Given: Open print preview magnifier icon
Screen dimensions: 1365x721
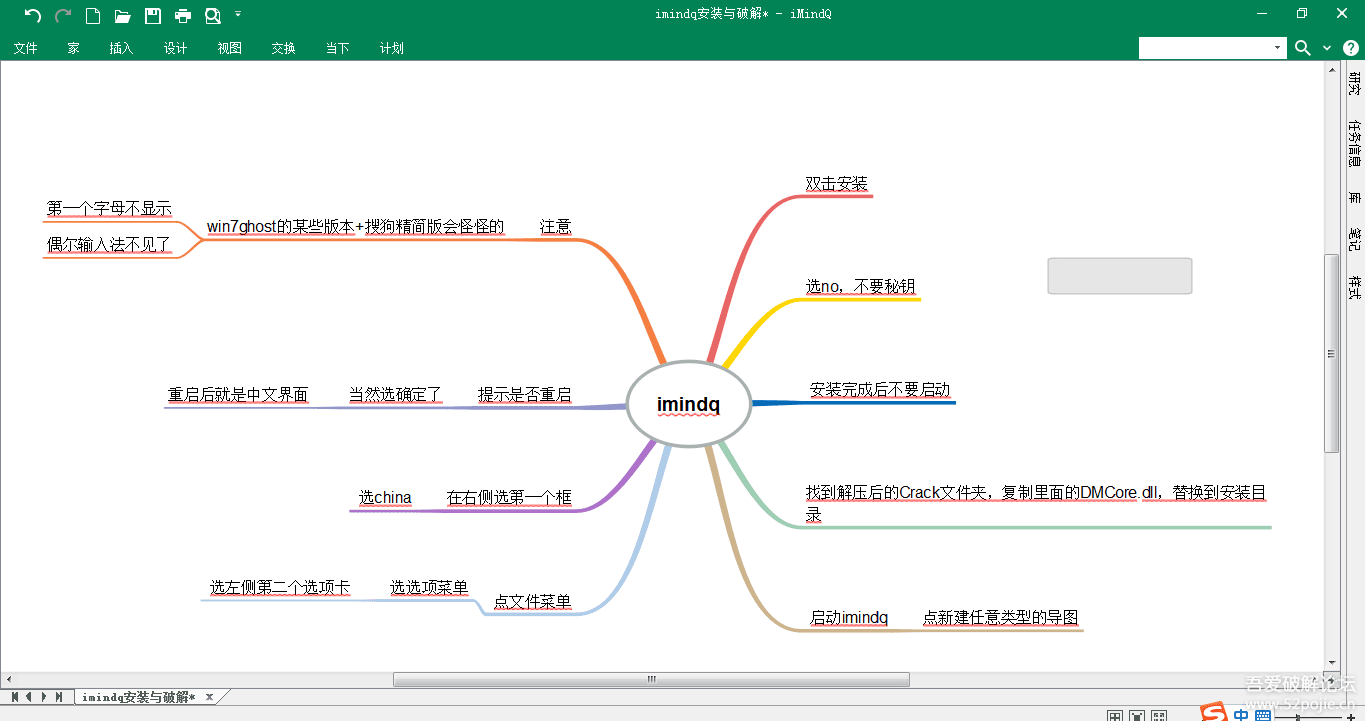Looking at the screenshot, I should pyautogui.click(x=213, y=15).
